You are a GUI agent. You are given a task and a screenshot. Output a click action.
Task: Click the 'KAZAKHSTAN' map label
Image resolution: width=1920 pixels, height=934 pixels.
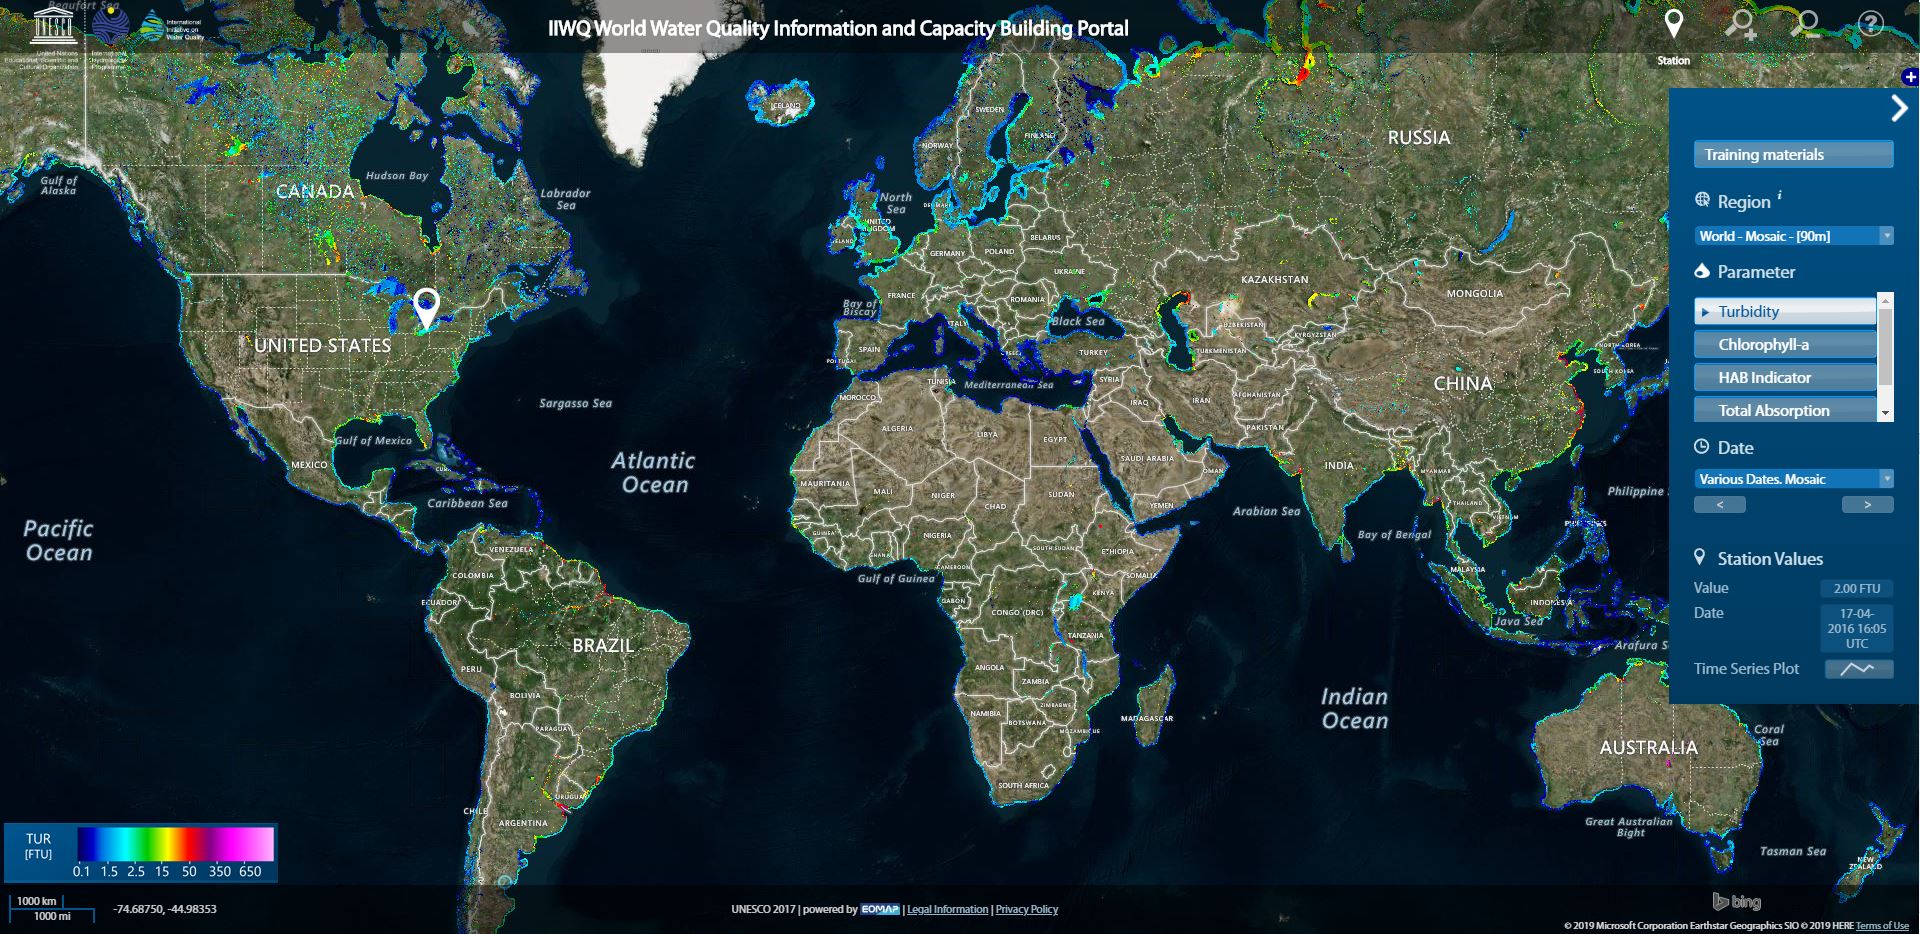1274,279
